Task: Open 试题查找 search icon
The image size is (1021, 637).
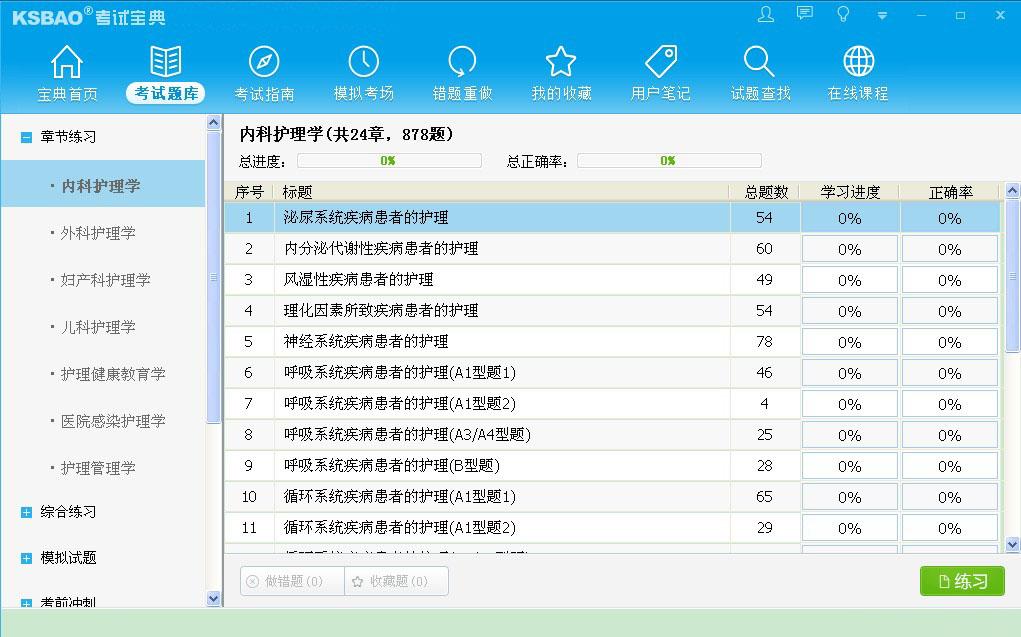Action: click(x=759, y=63)
